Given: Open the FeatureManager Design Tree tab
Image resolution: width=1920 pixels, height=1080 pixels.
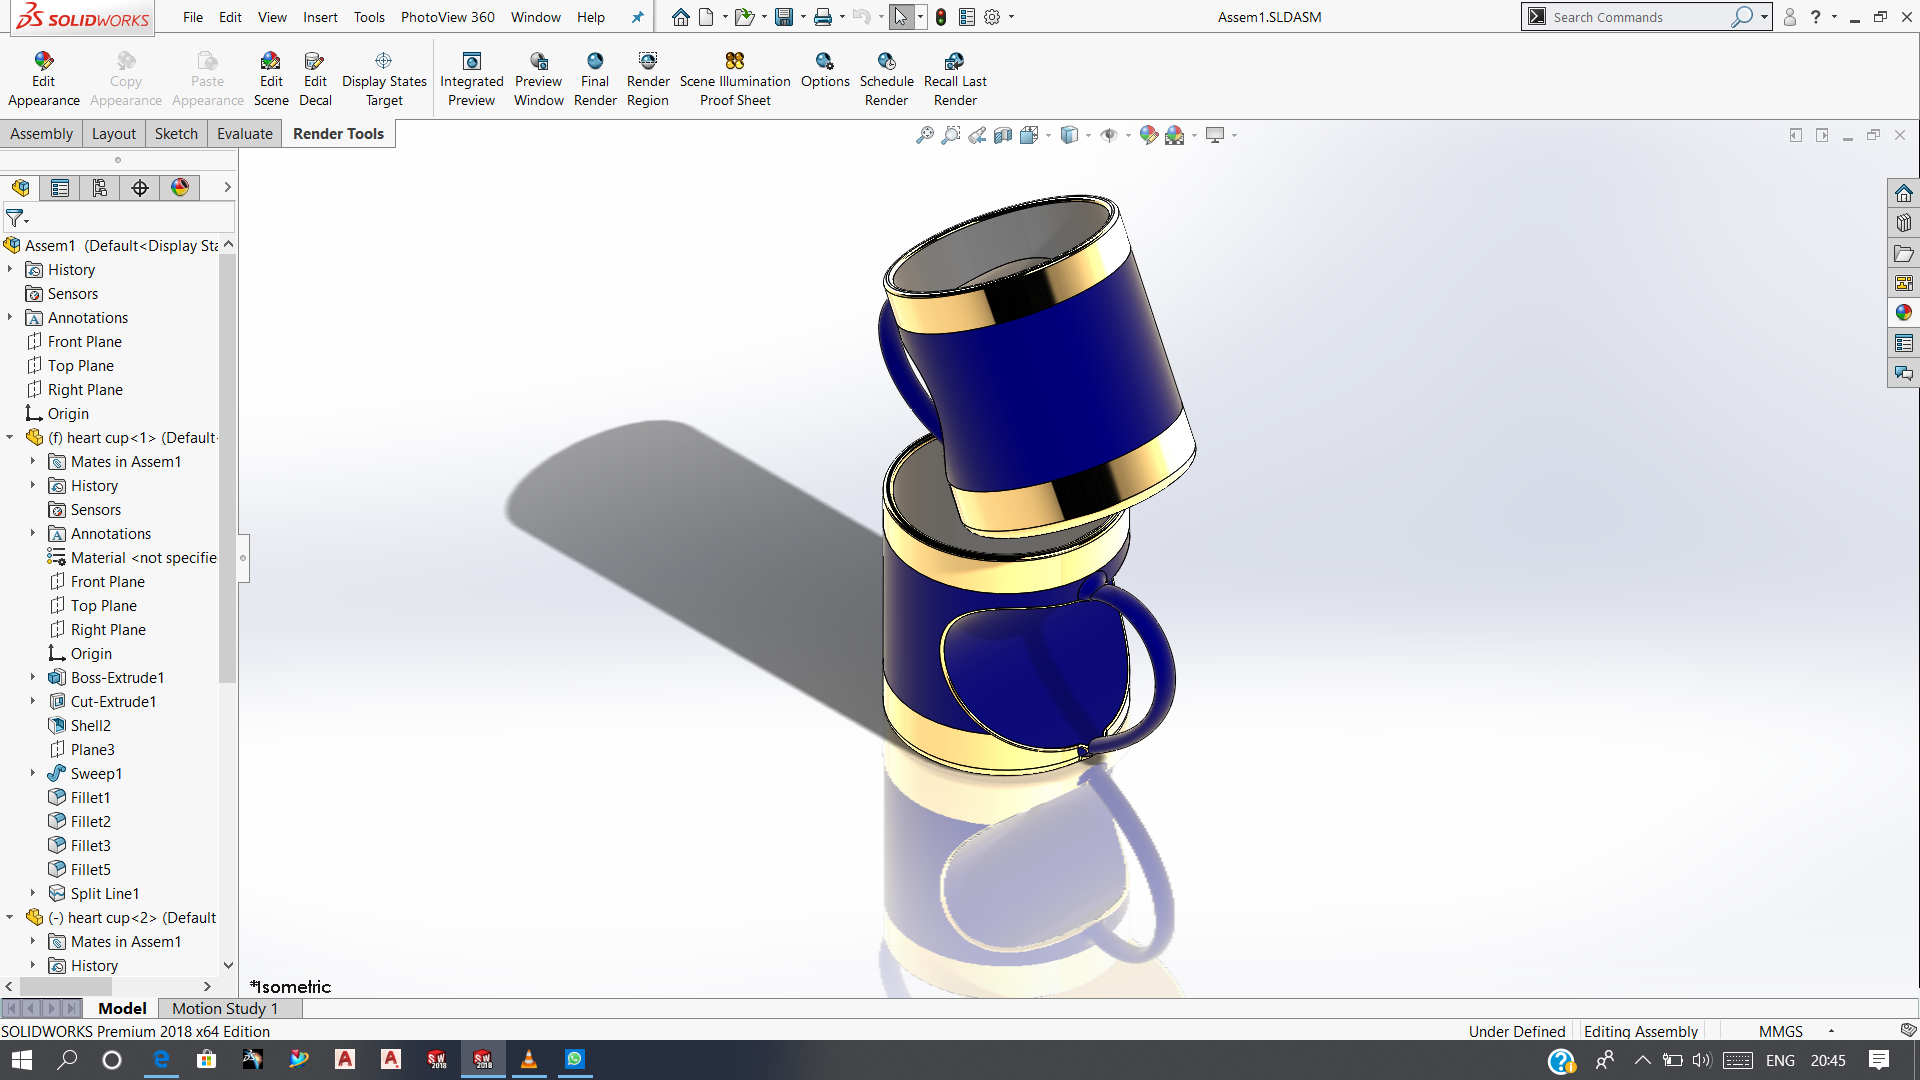Looking at the screenshot, I should (20, 187).
